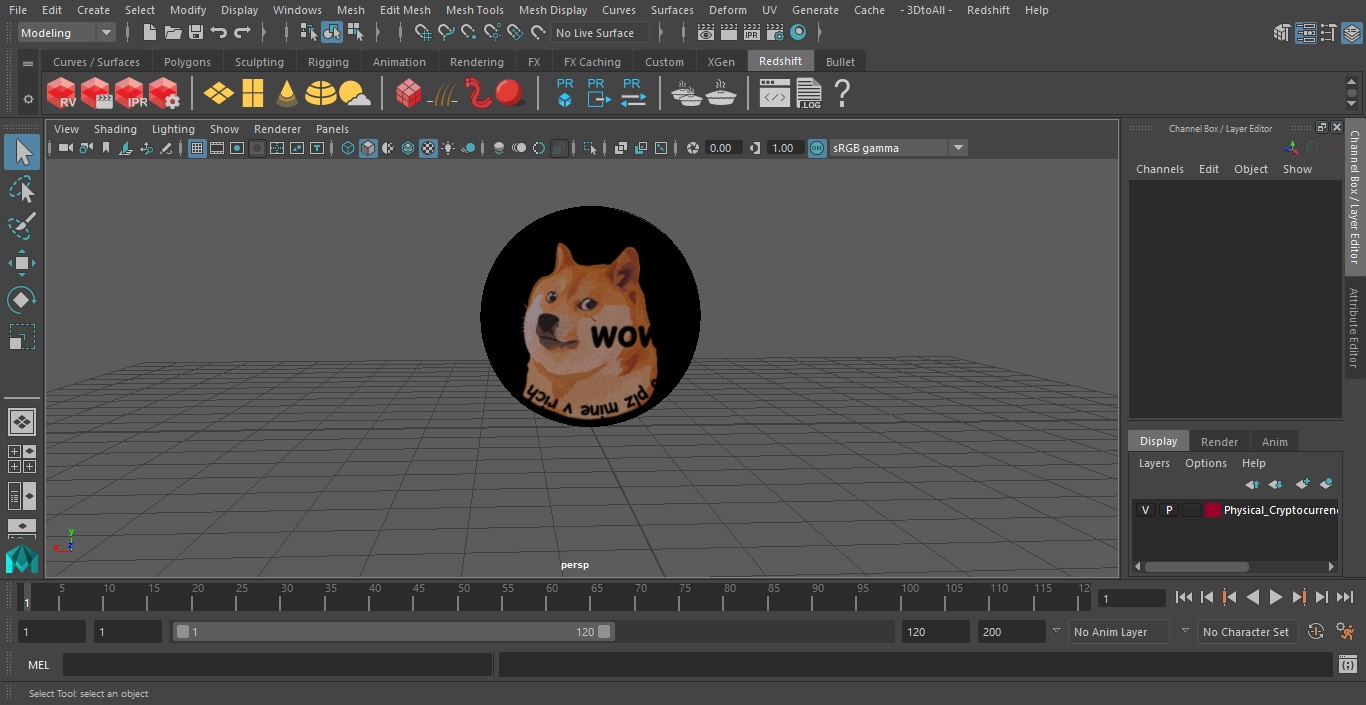Click Play backwards button
1366x705 pixels.
(x=1253, y=597)
